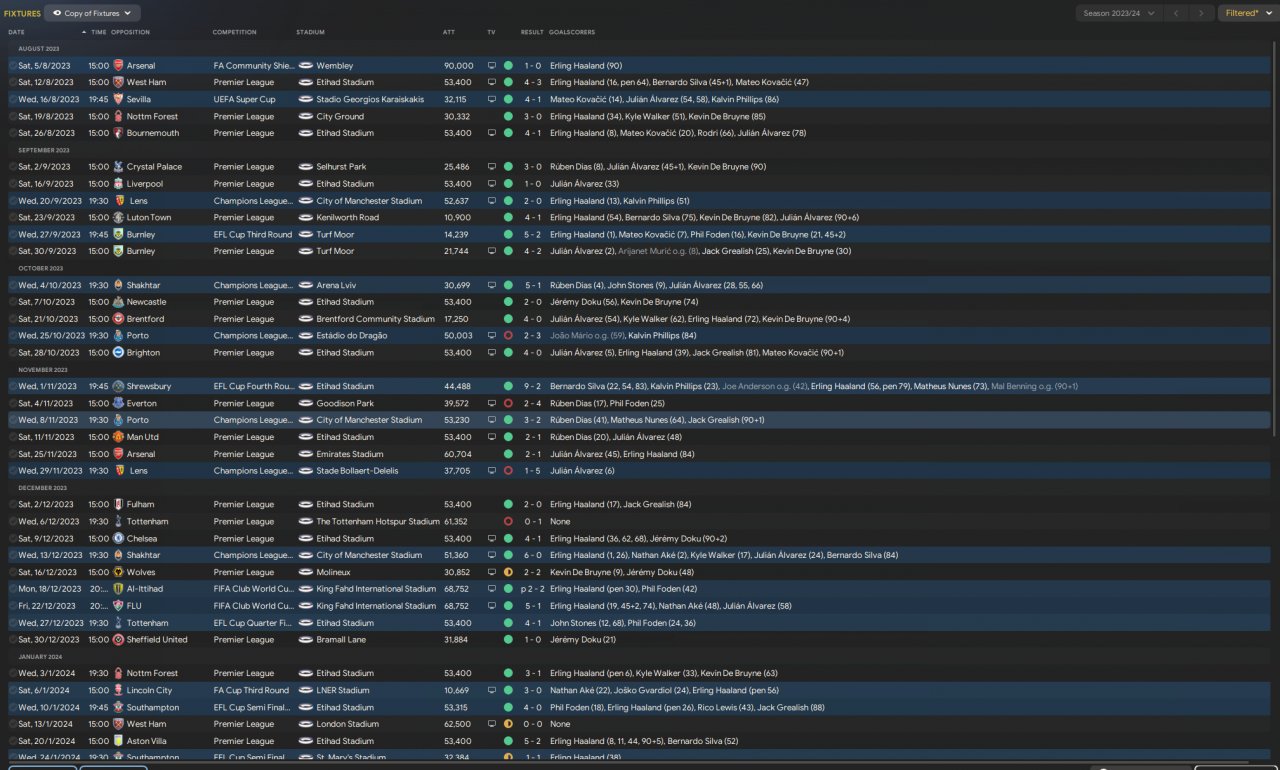Open the Etihad Stadium link in the Liverpool row
The width and height of the screenshot is (1280, 770).
tap(345, 184)
